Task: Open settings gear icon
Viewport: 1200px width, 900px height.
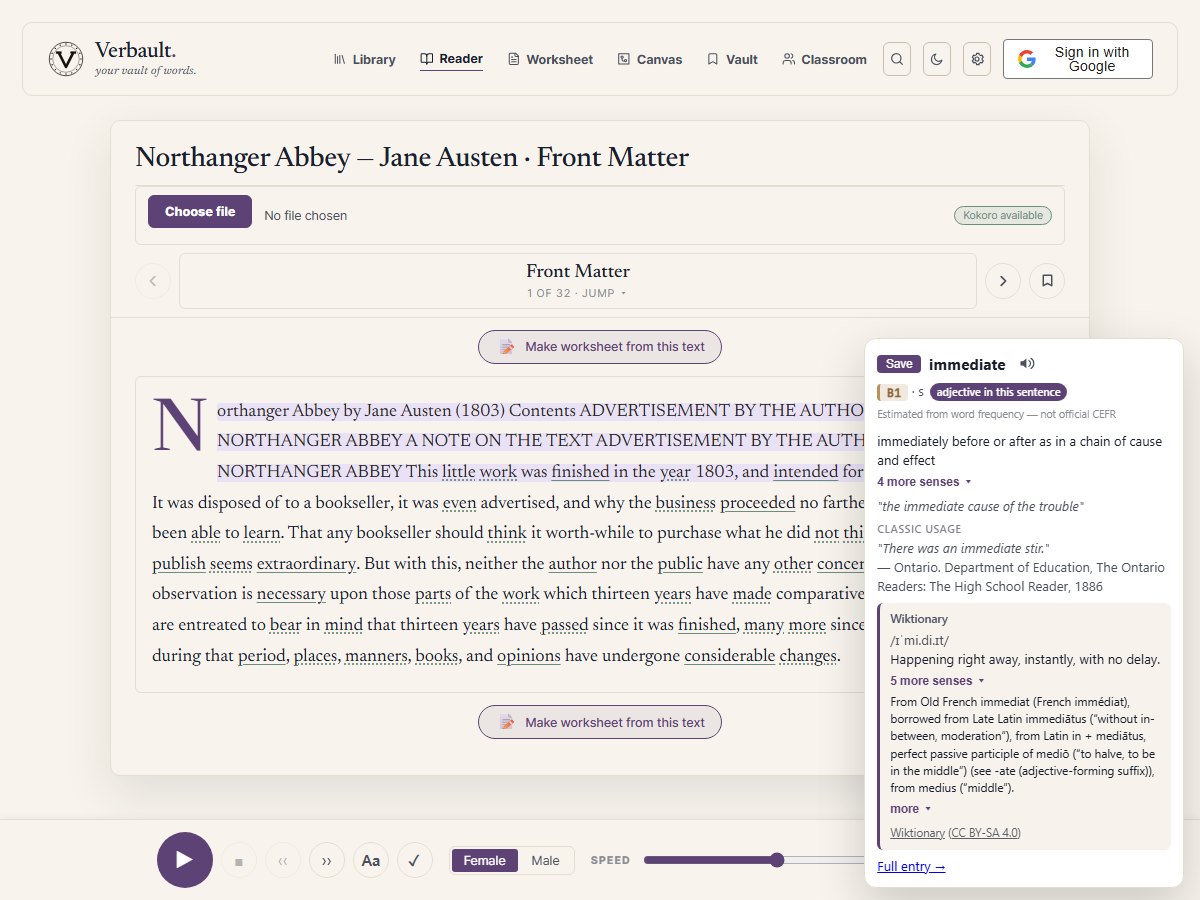Action: (977, 59)
